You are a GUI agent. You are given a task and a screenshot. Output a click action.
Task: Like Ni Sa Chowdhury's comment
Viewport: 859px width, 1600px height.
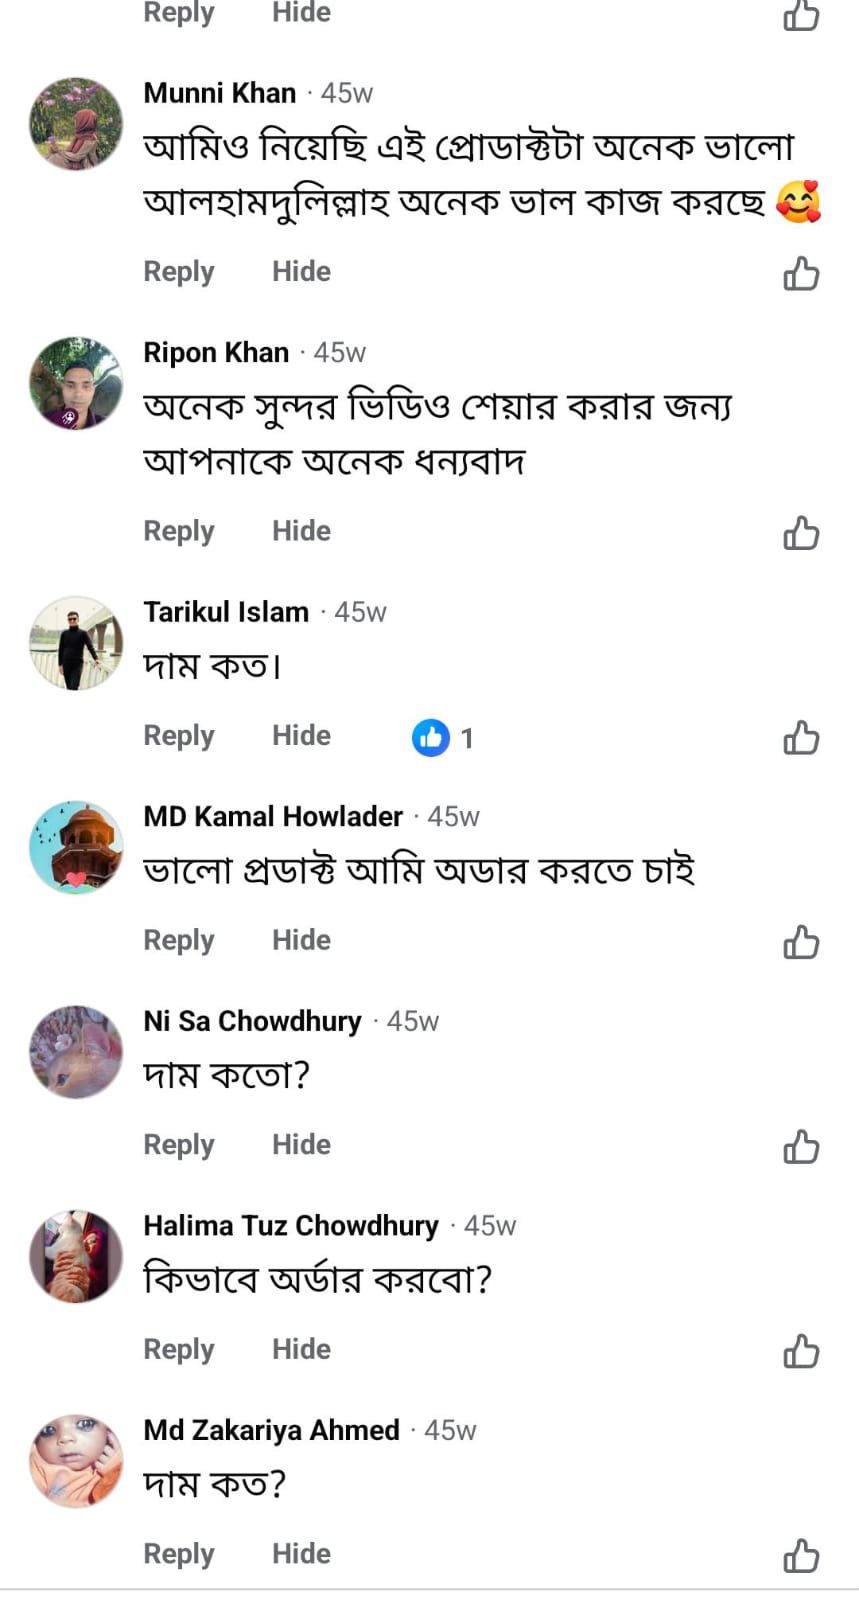[x=801, y=1147]
